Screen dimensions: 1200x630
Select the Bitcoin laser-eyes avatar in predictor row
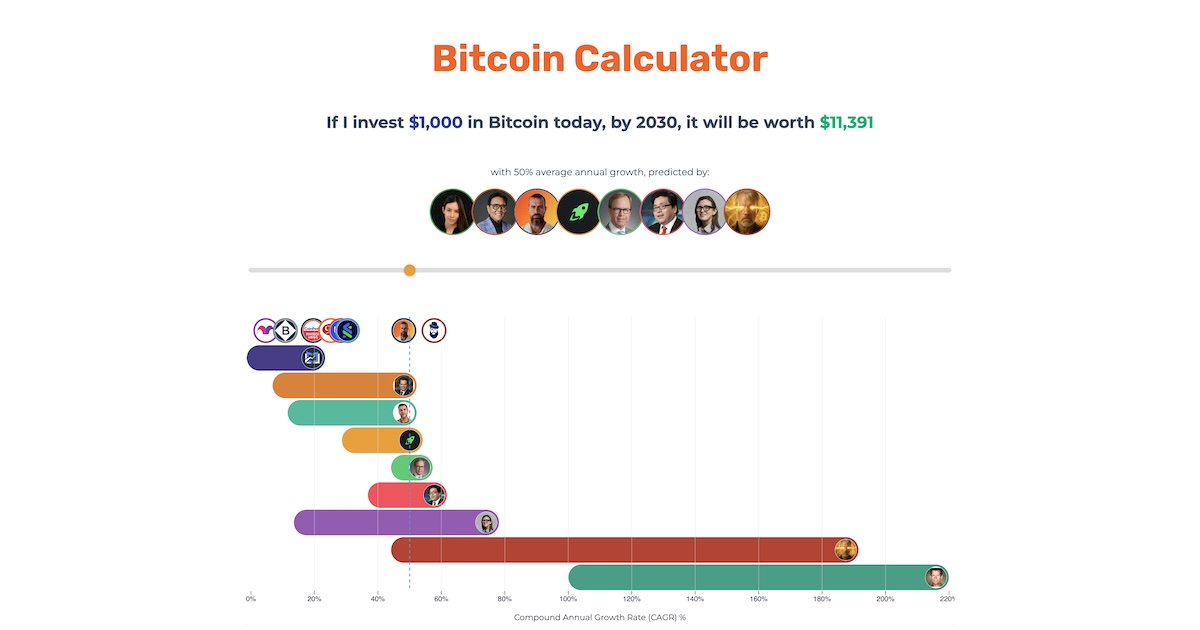(x=748, y=211)
